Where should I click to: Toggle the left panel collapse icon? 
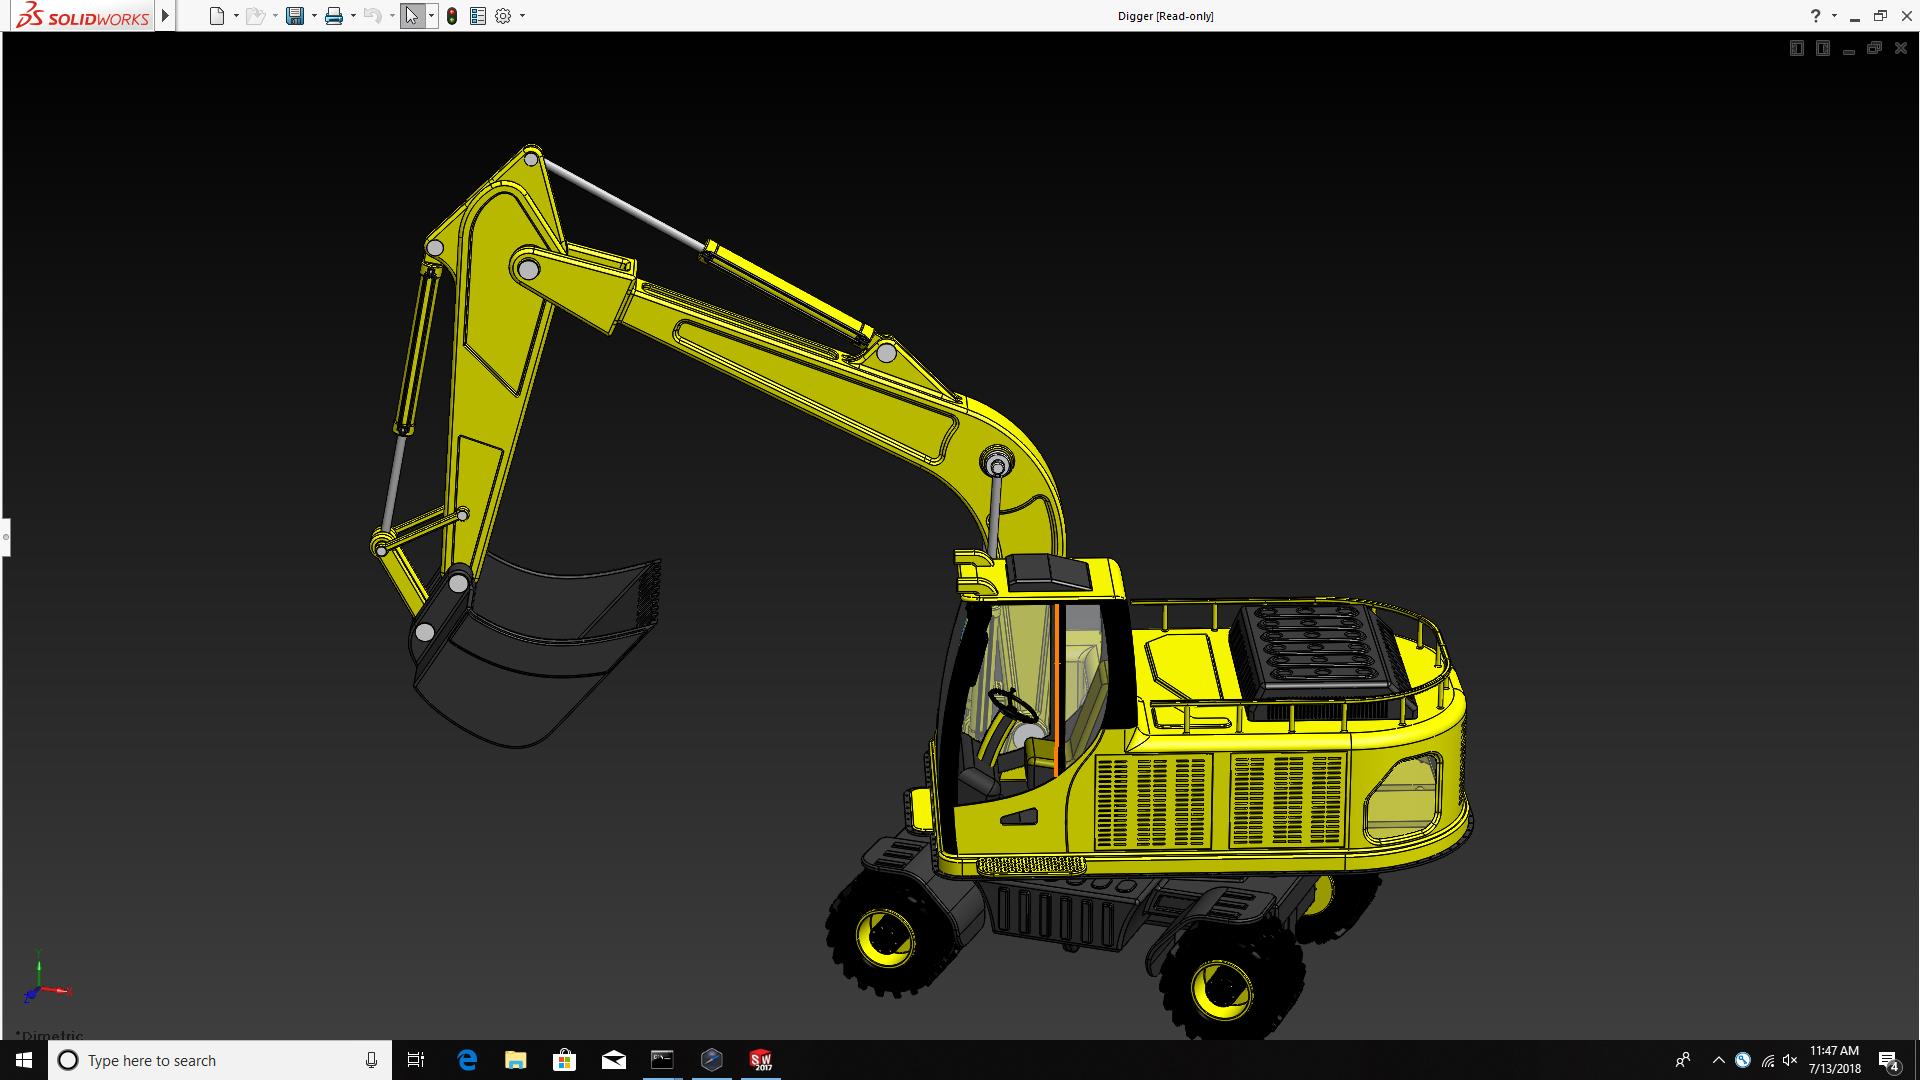coord(1797,48)
